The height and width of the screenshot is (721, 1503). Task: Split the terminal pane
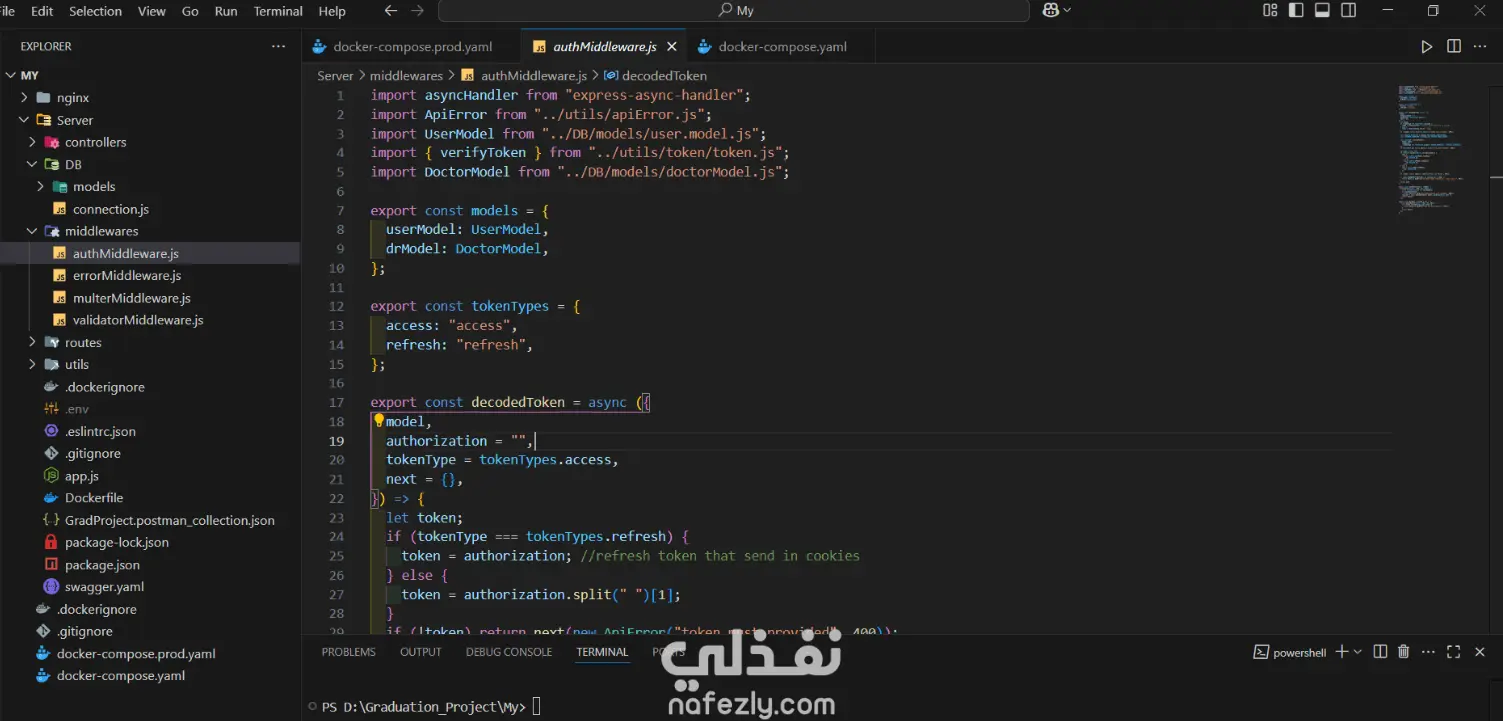1380,652
